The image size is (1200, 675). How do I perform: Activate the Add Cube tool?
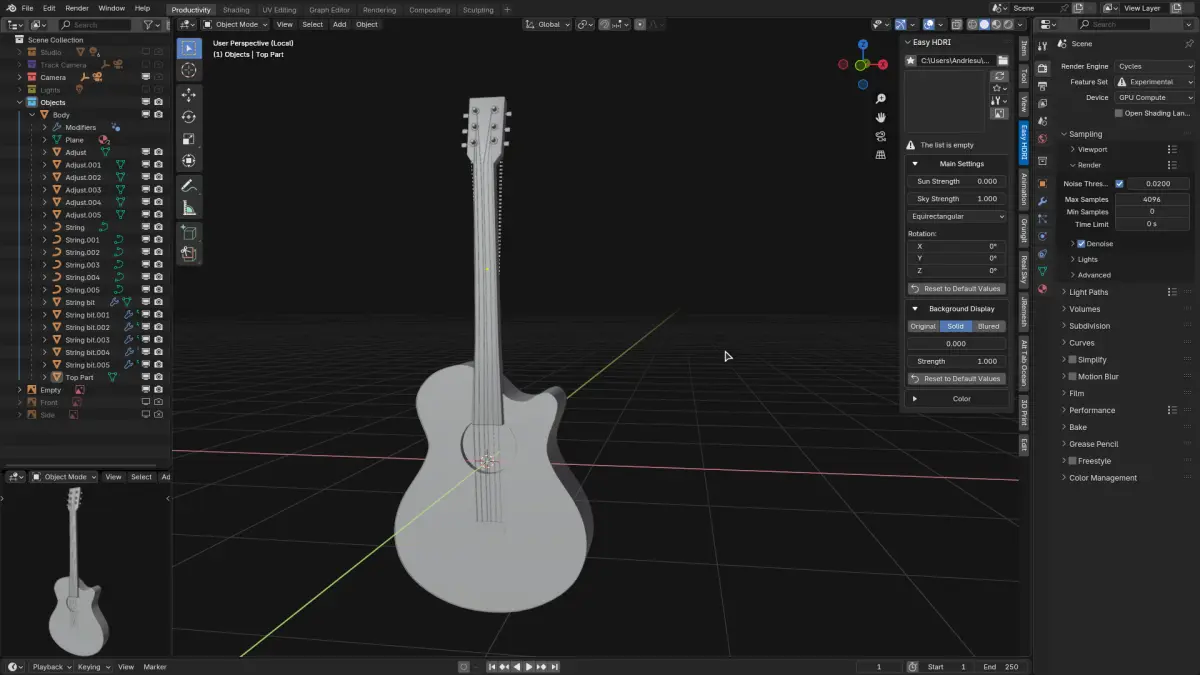tap(189, 233)
